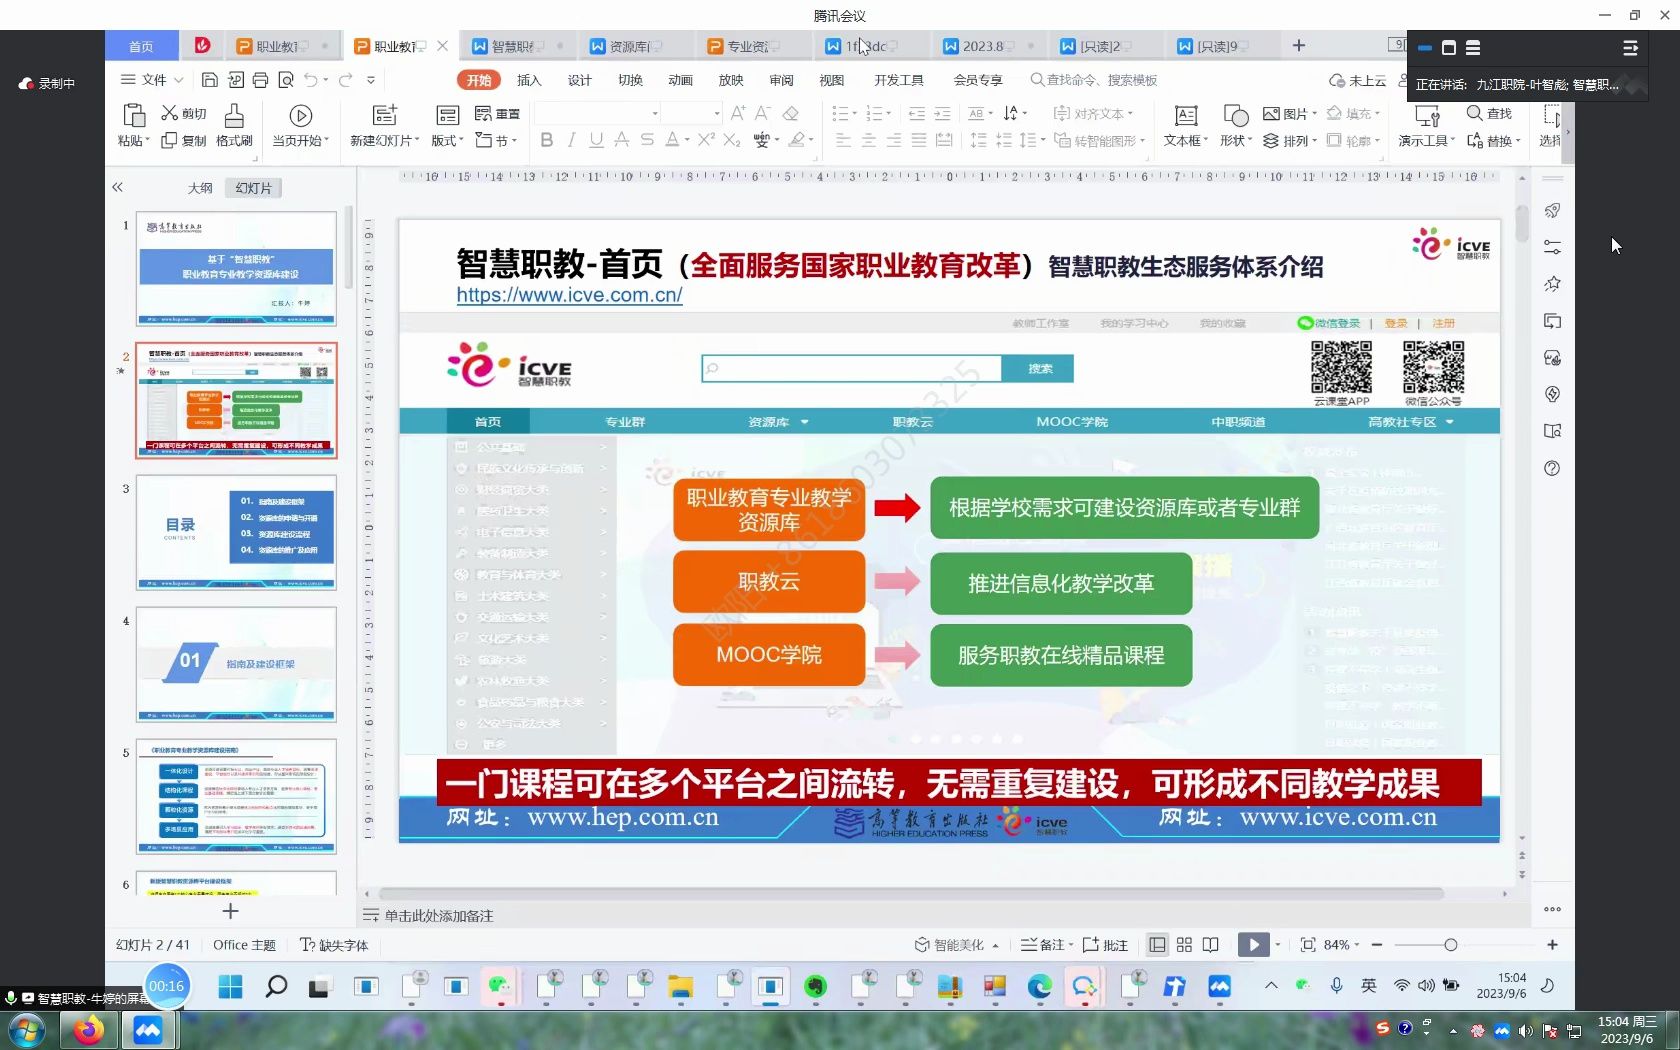
Task: Toggle Bold formatting
Action: pos(546,140)
